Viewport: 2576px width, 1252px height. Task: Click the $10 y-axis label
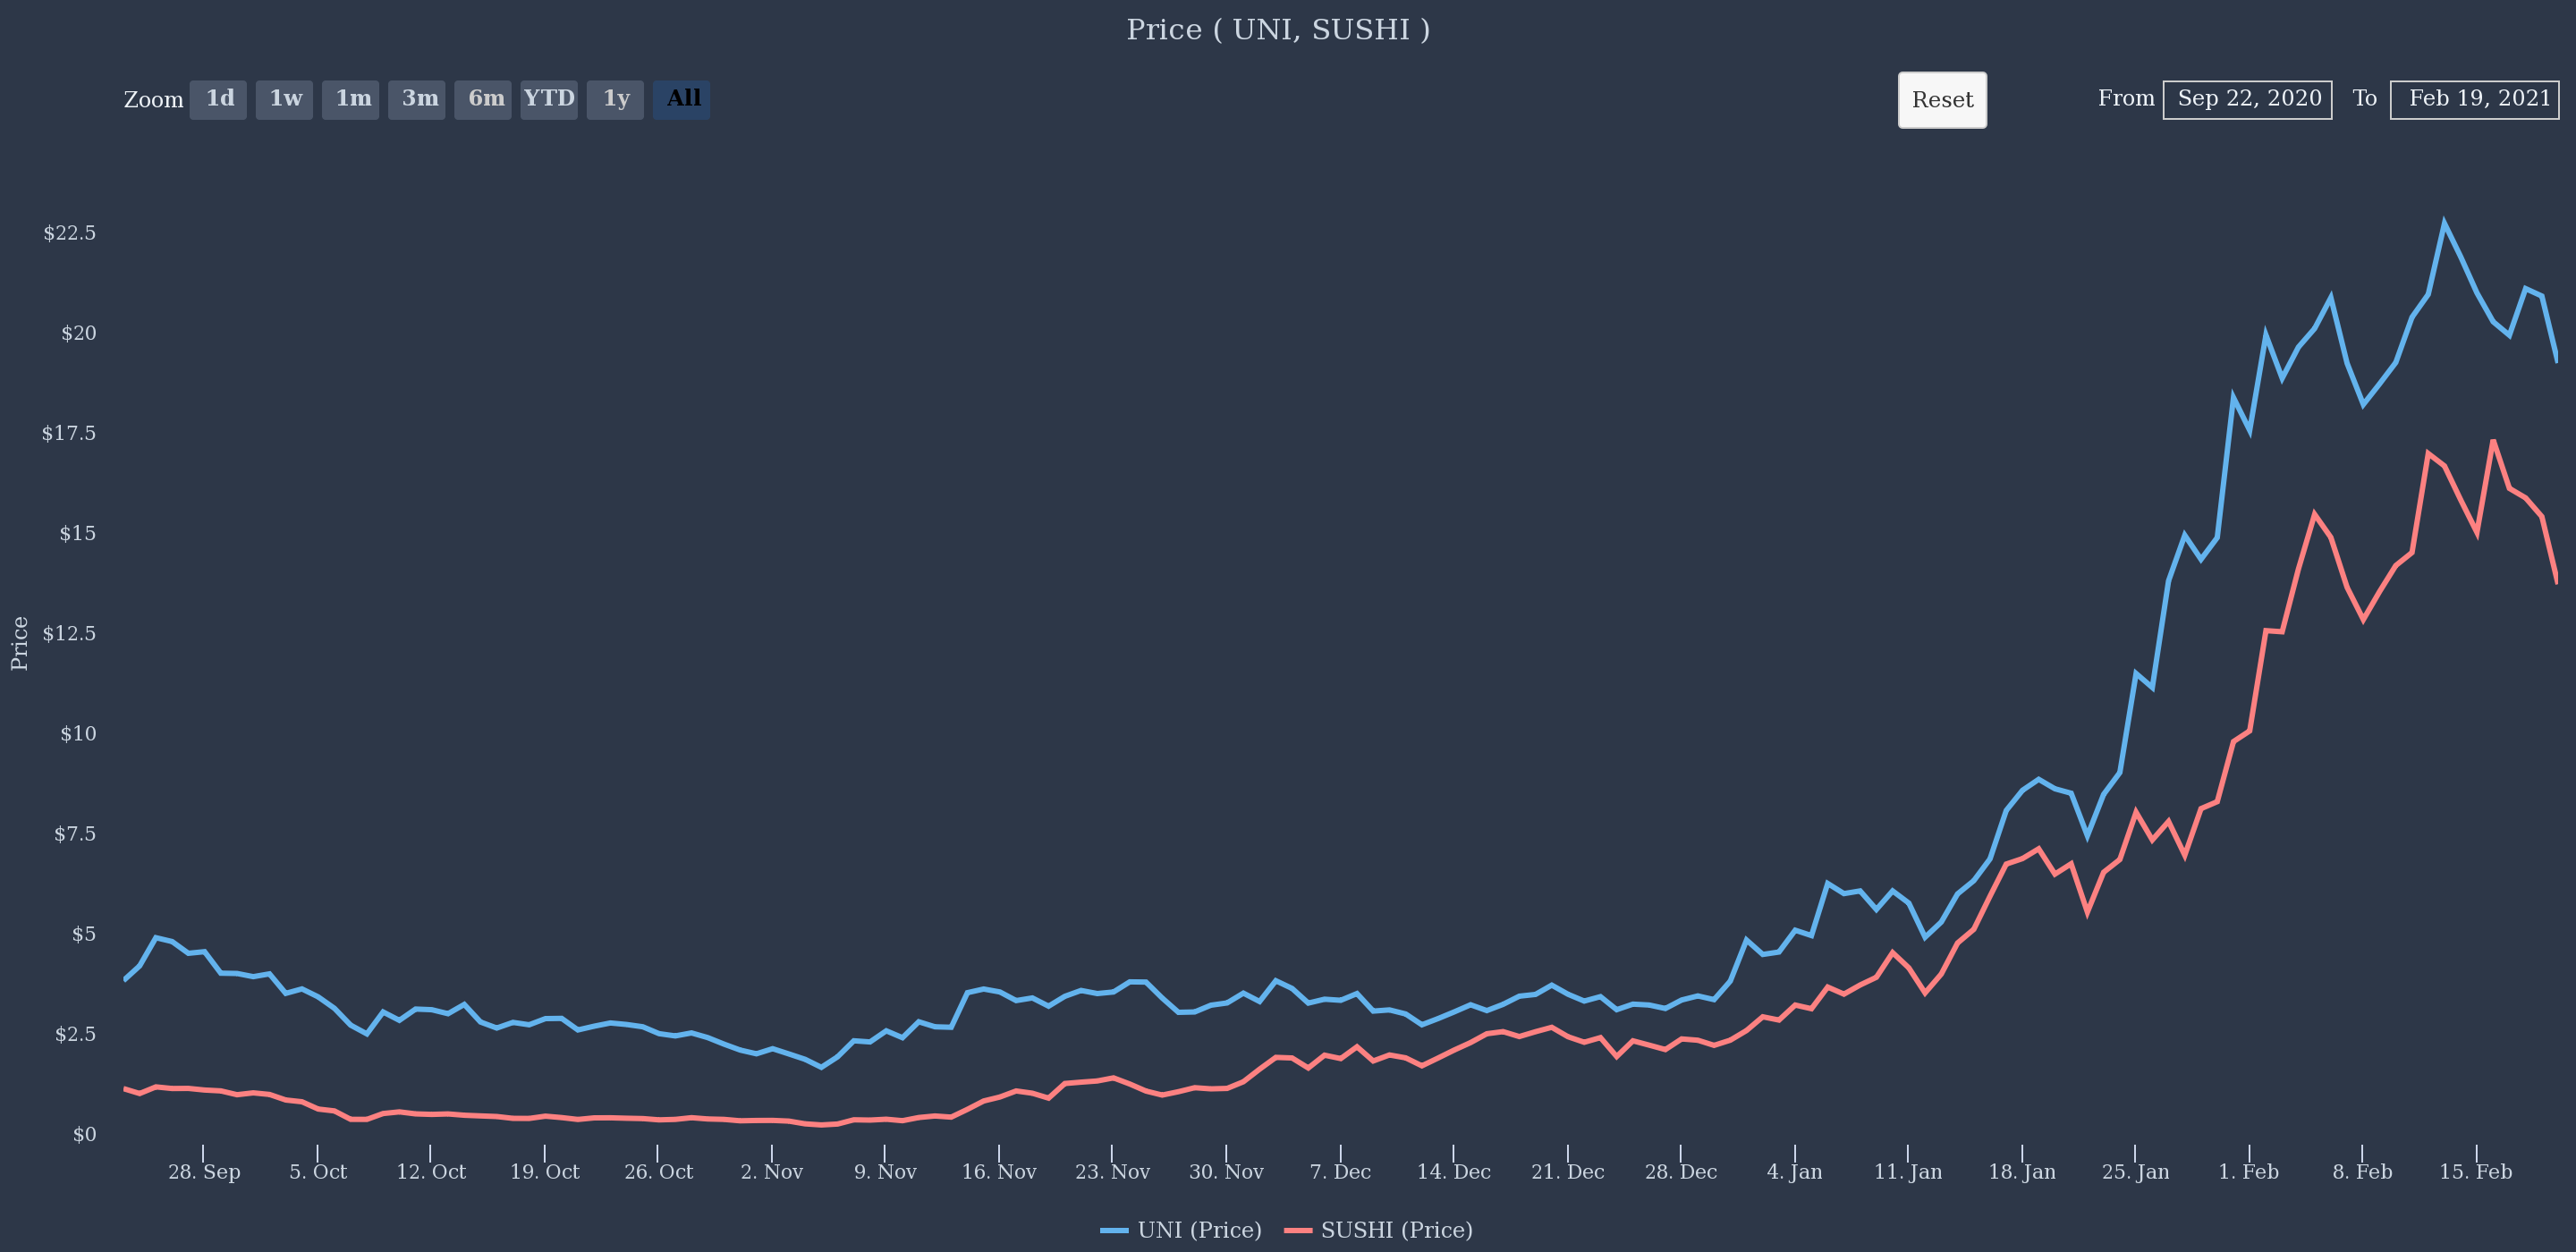(78, 733)
